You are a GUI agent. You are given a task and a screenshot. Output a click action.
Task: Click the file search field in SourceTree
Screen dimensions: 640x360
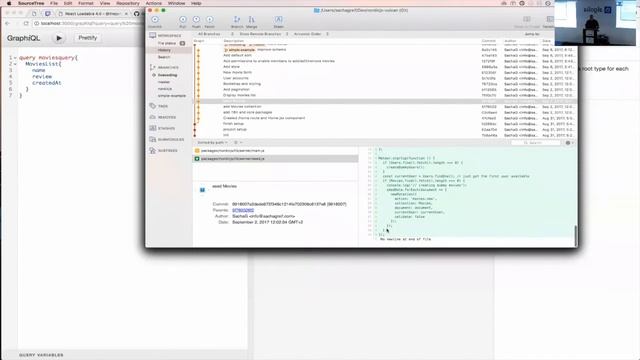(x=536, y=143)
